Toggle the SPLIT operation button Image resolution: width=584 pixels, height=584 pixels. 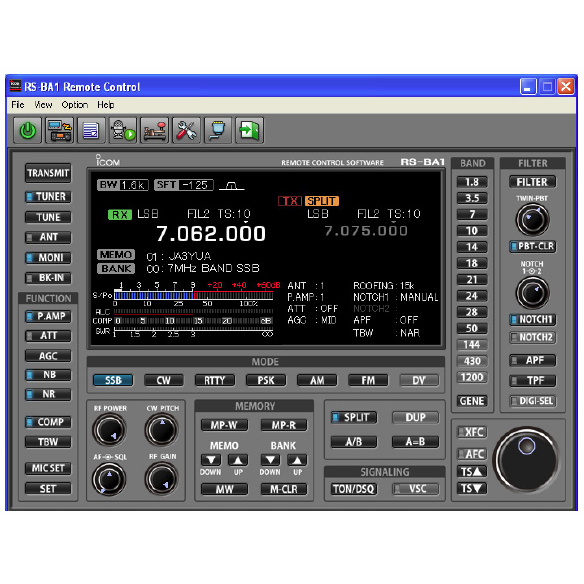354,417
